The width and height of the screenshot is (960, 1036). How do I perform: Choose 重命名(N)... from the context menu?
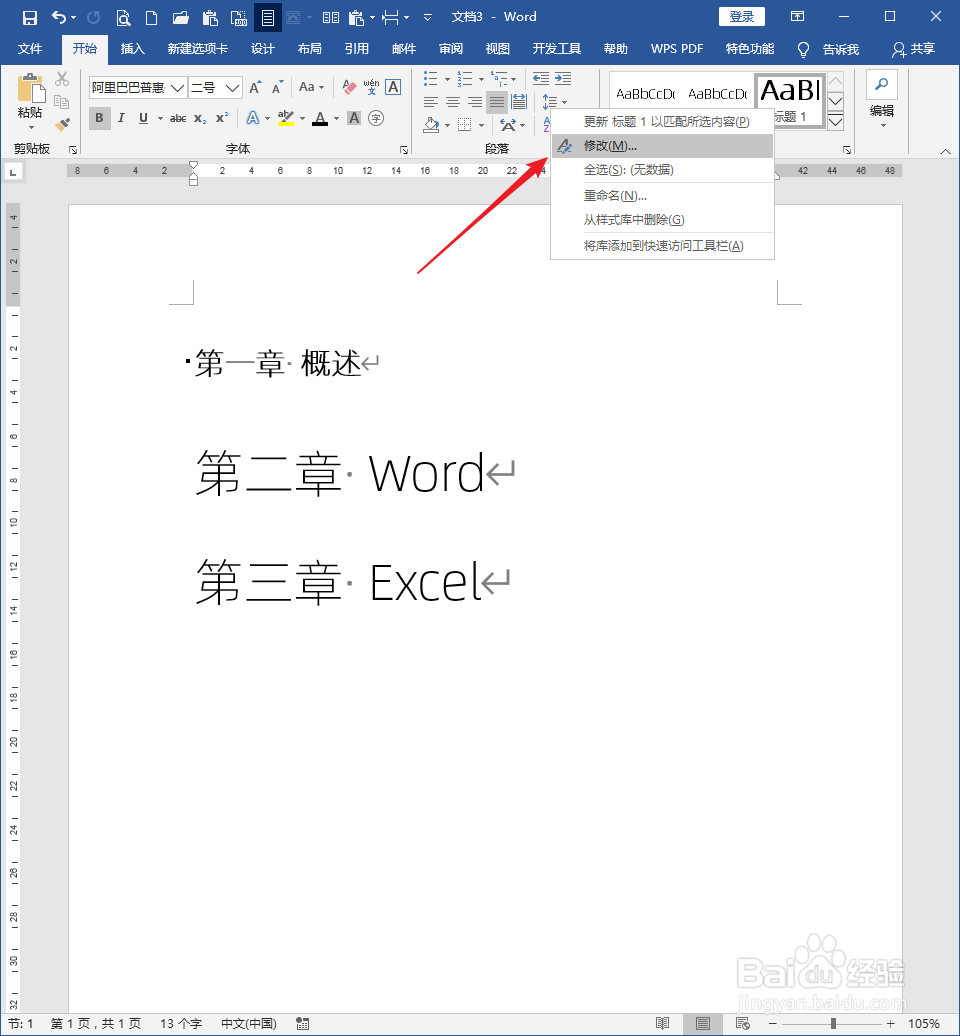pyautogui.click(x=662, y=196)
